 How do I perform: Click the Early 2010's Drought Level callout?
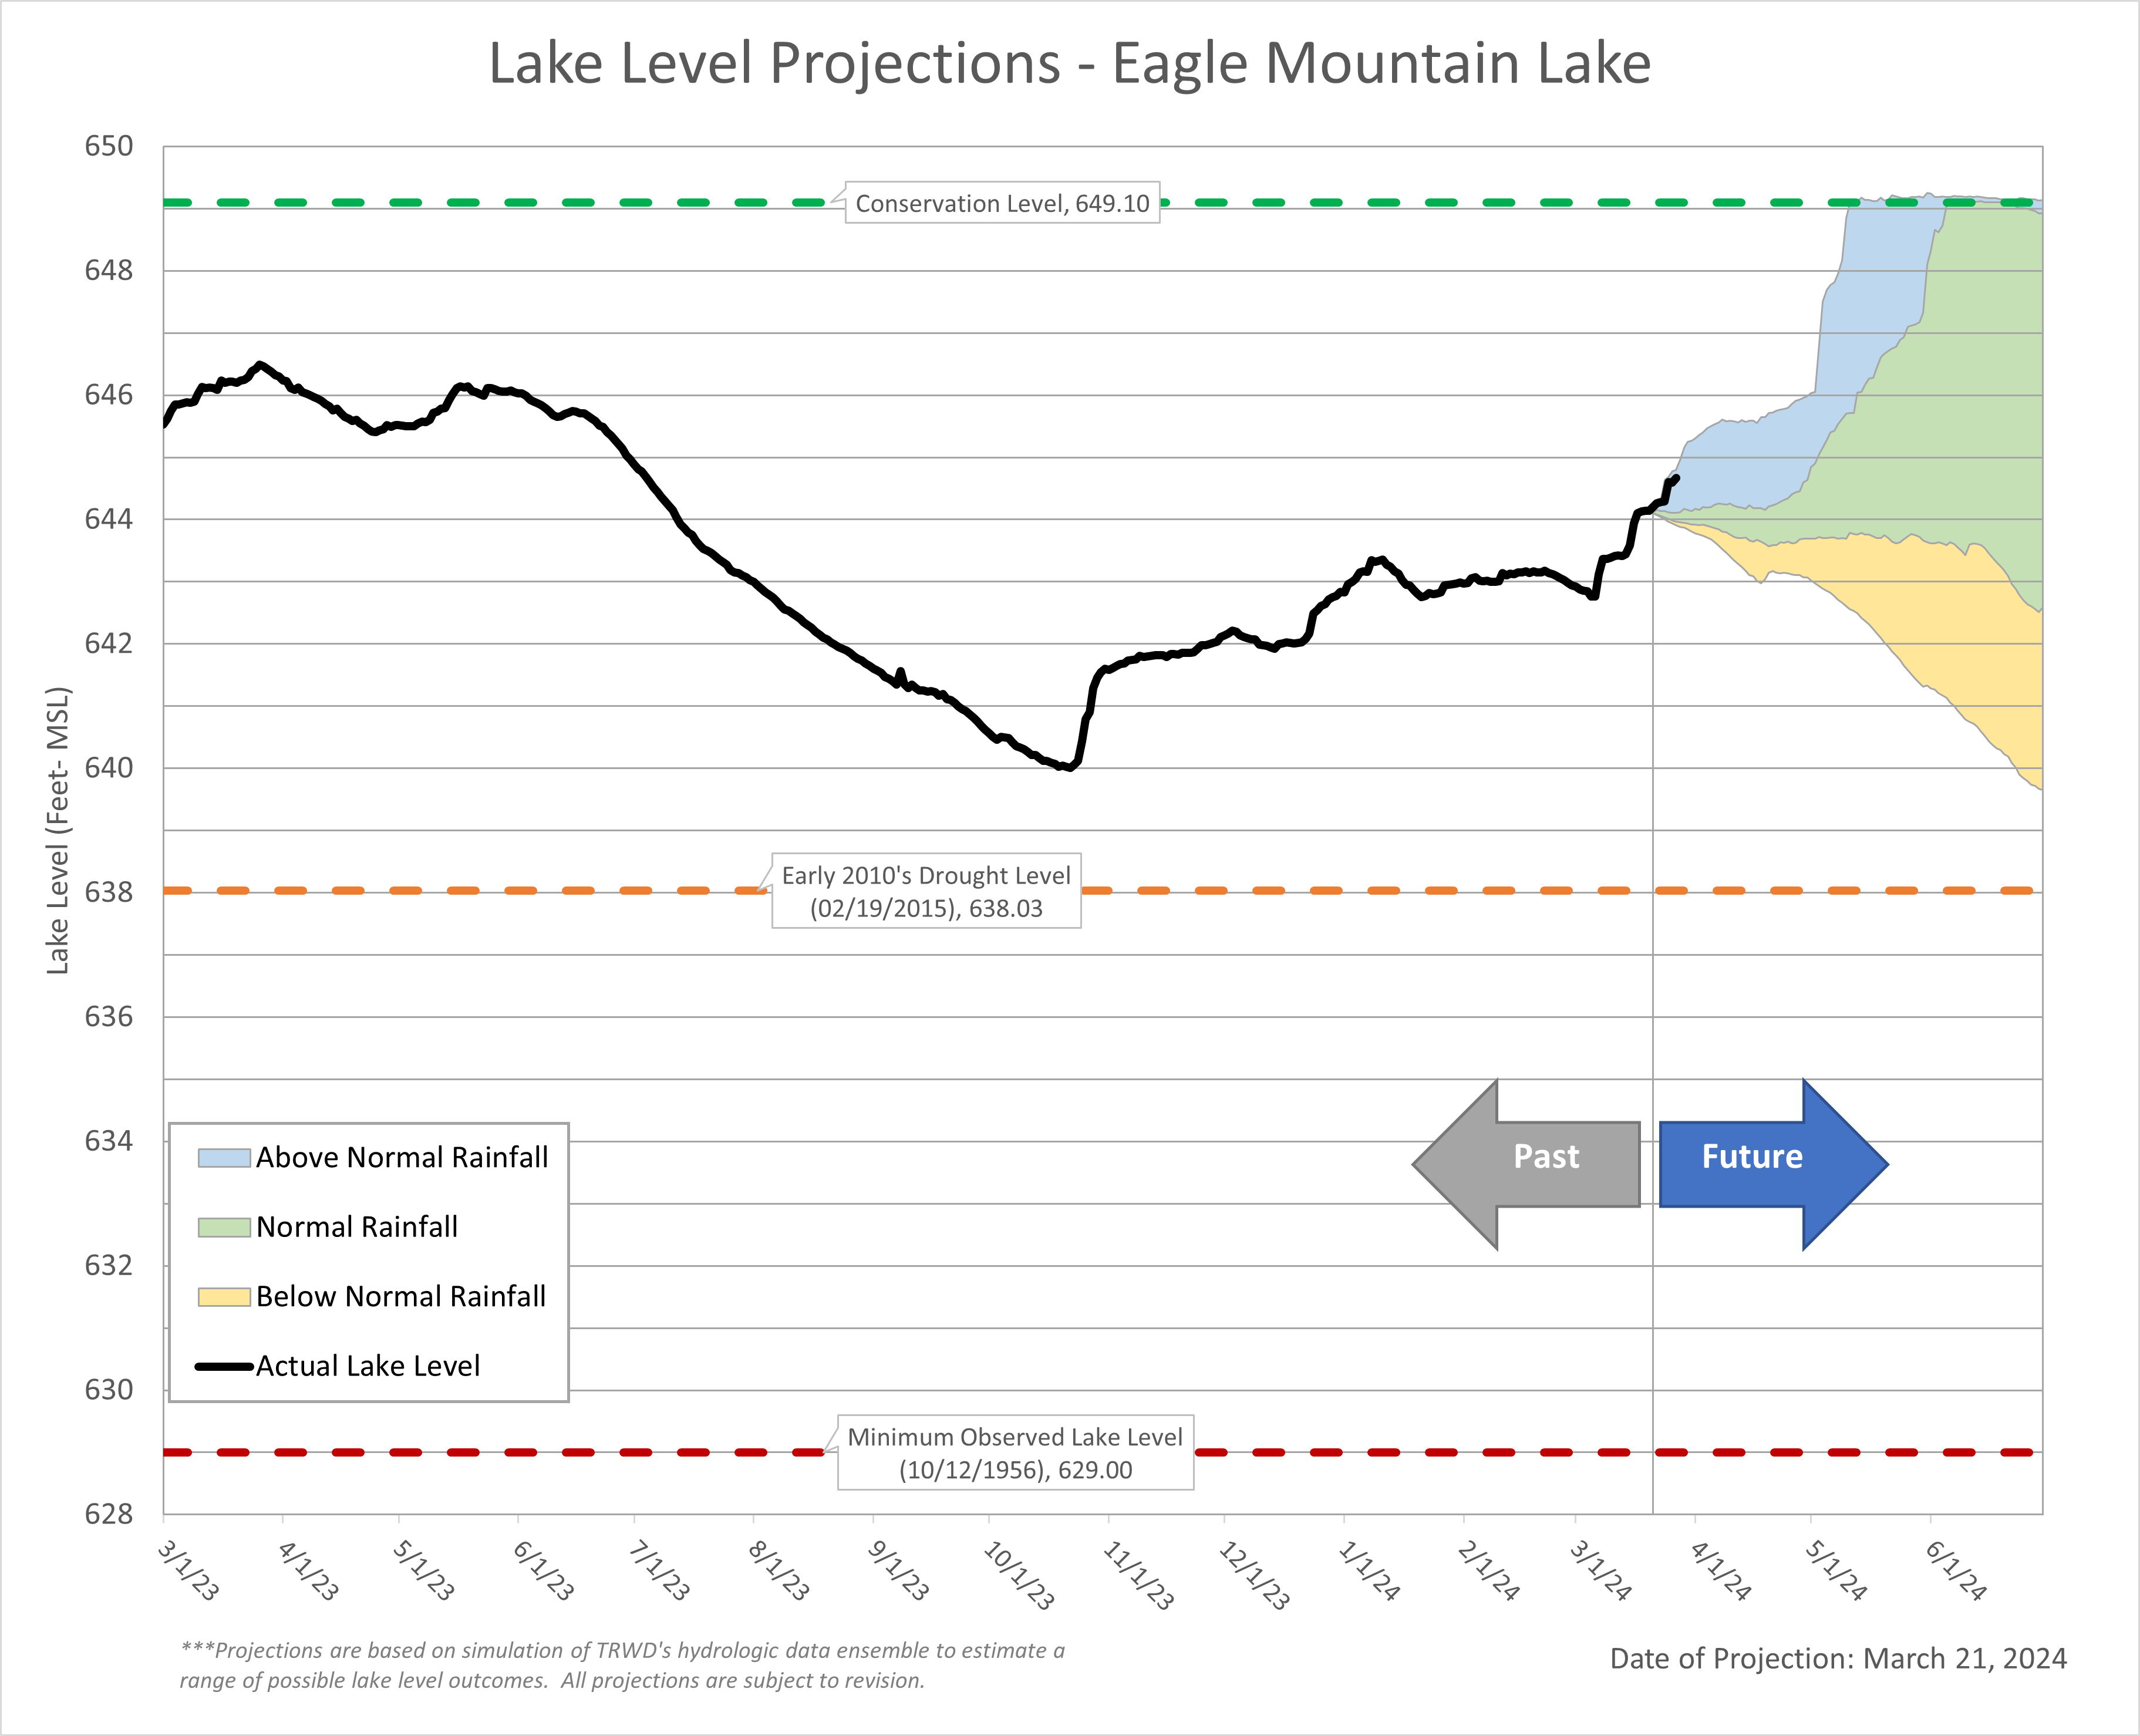coord(926,891)
